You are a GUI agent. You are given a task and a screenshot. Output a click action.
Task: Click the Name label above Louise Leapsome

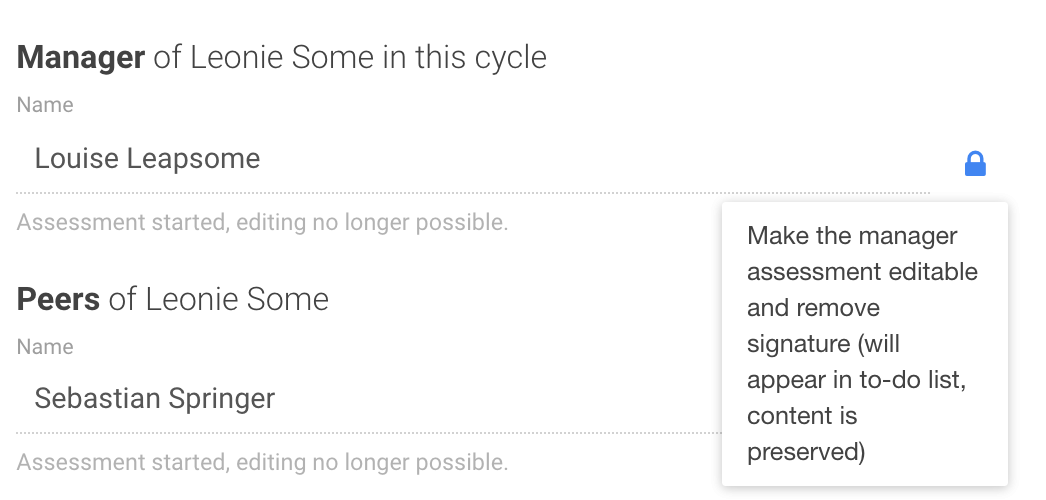(45, 105)
